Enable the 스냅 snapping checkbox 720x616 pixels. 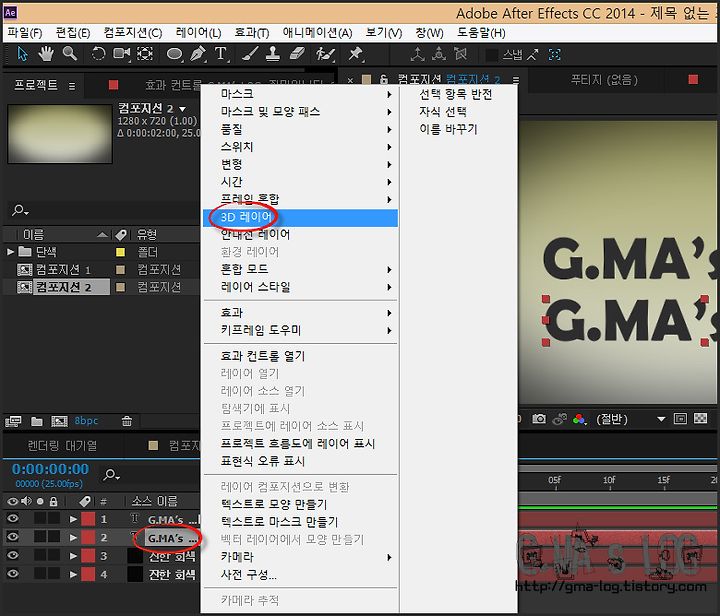click(x=492, y=55)
